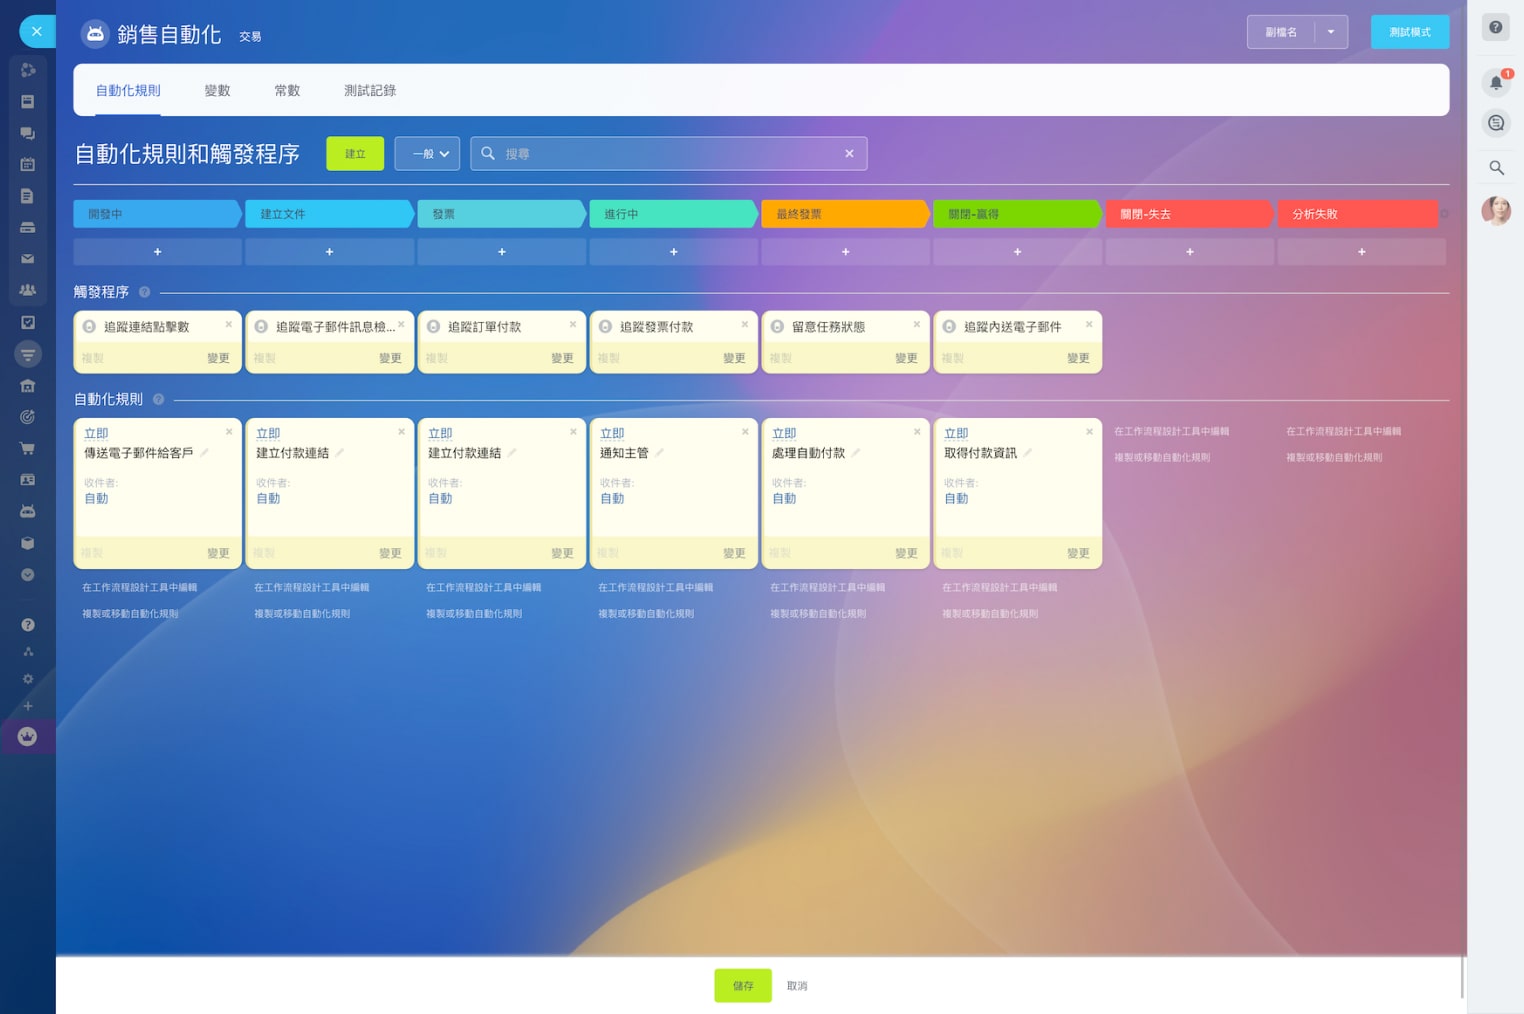The height and width of the screenshot is (1014, 1524).
Task: Open the notifications bell
Action: [x=1496, y=83]
